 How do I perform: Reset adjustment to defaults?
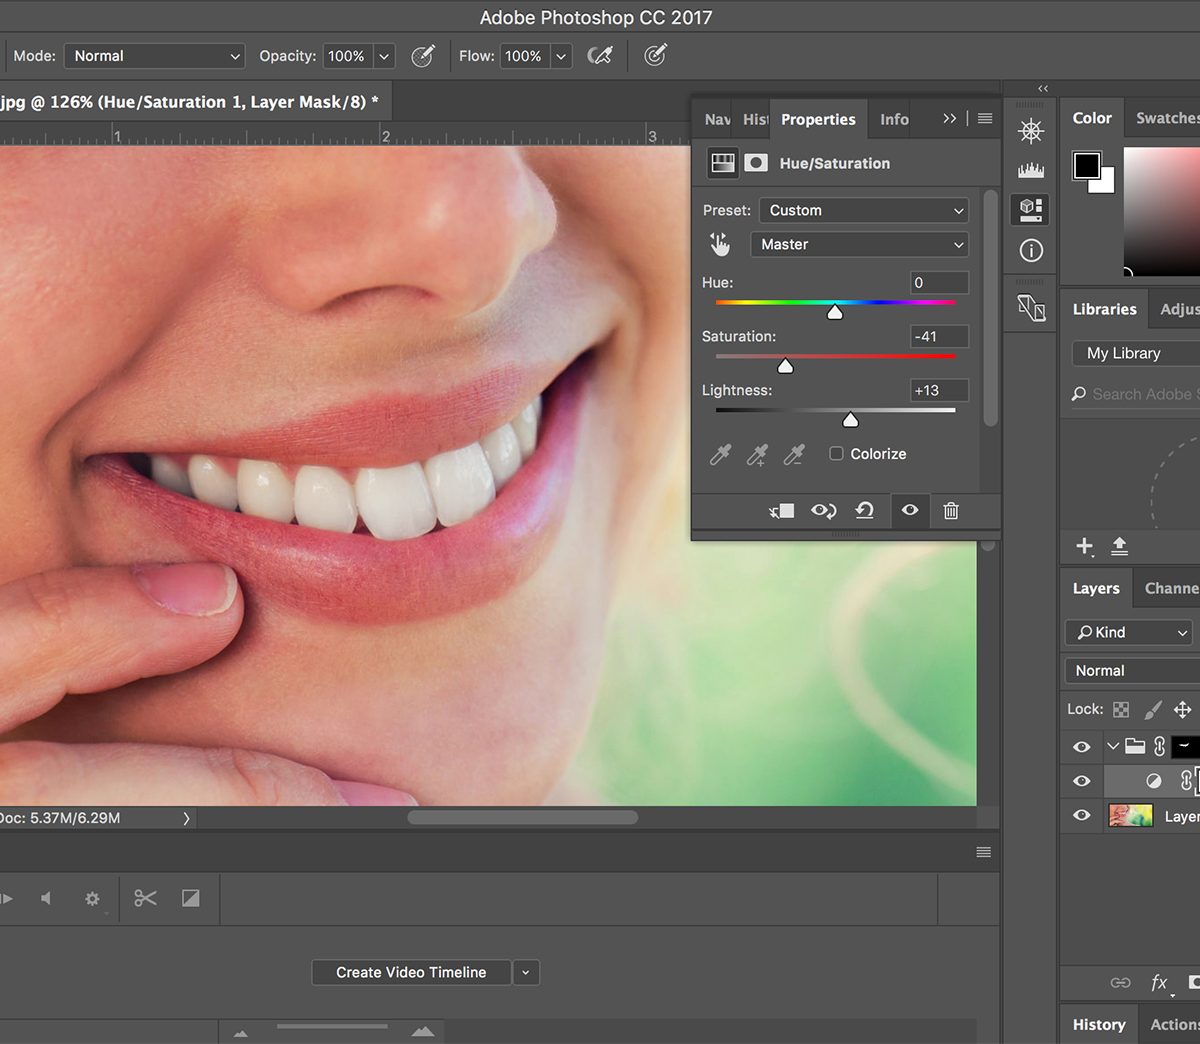coord(865,511)
